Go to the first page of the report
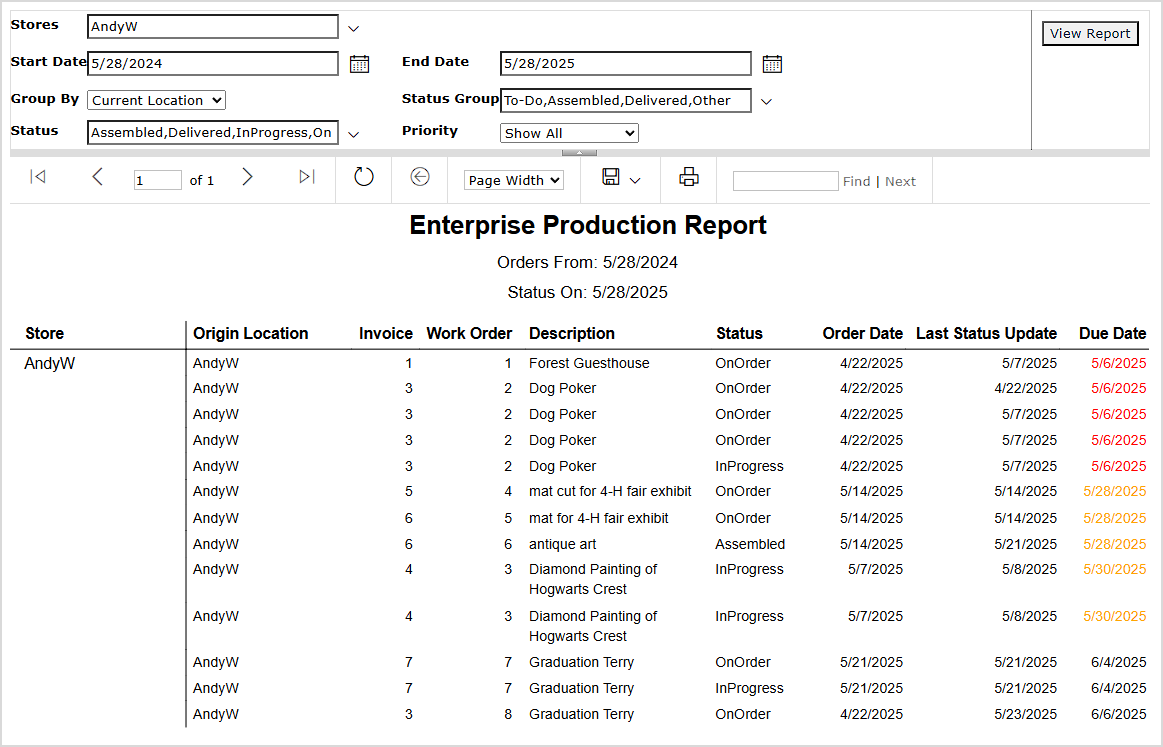The image size is (1163, 747). (x=37, y=177)
